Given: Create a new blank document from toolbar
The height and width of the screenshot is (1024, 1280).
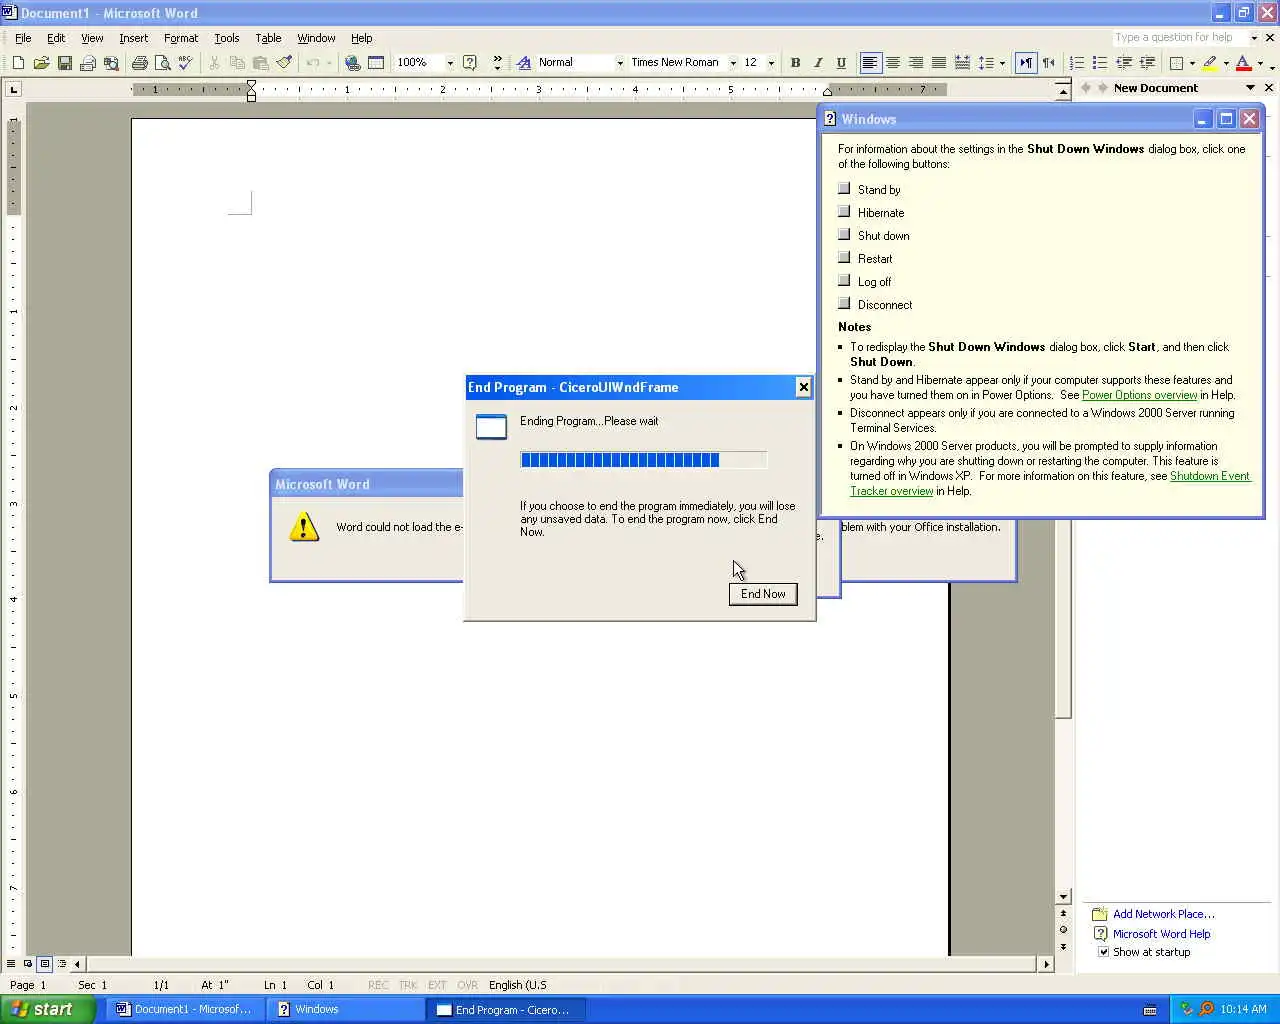Looking at the screenshot, I should [18, 62].
